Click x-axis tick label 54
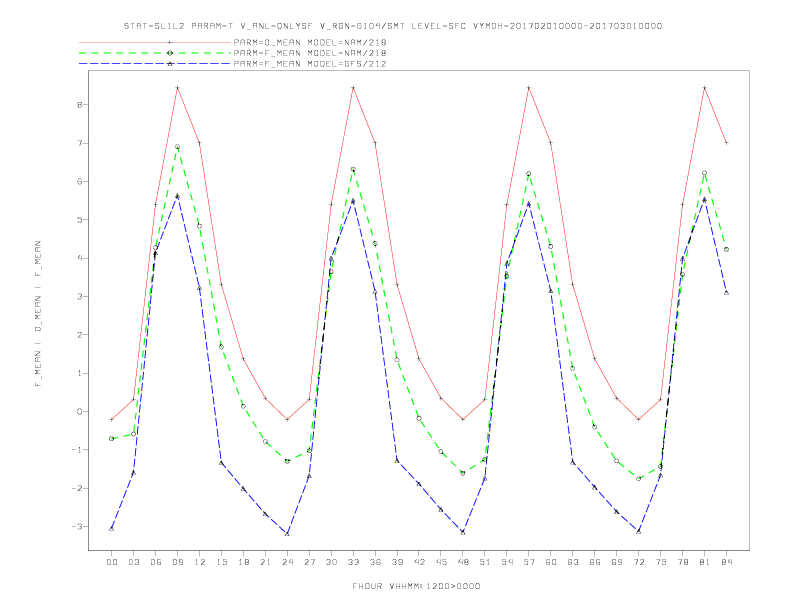Screen dimensions: 792x612 point(507,562)
